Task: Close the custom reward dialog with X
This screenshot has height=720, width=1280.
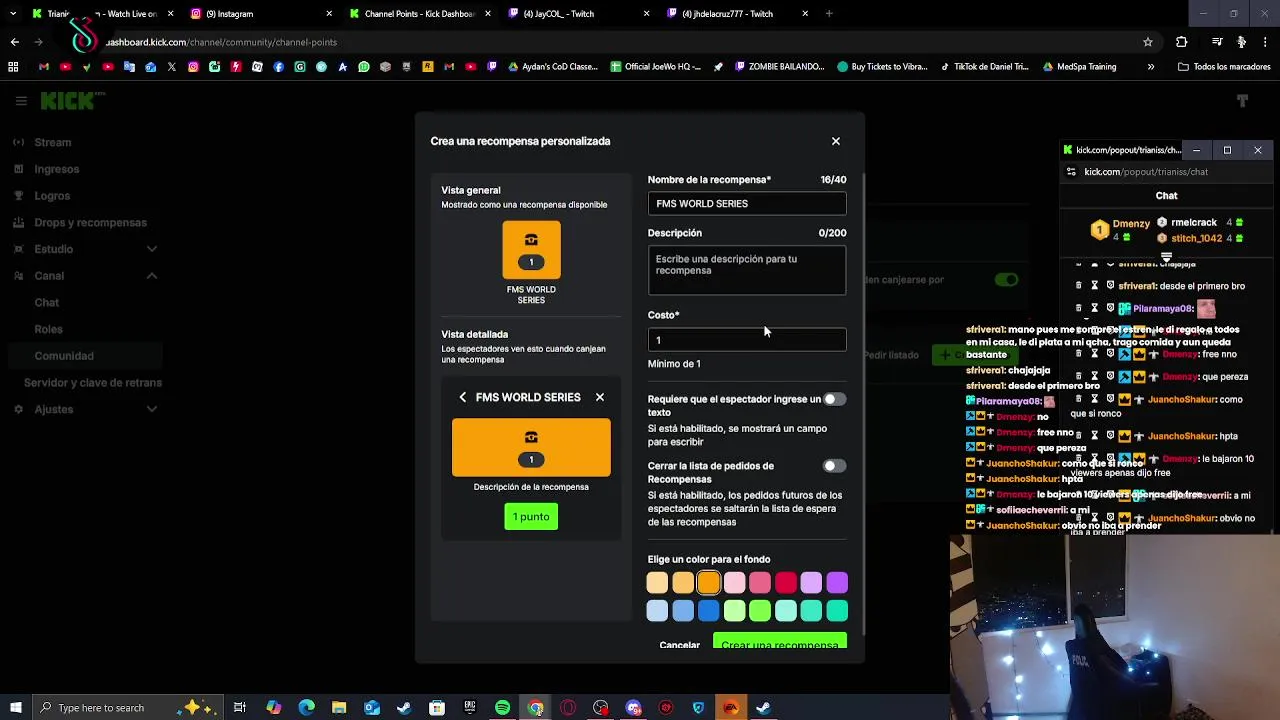Action: pyautogui.click(x=836, y=141)
